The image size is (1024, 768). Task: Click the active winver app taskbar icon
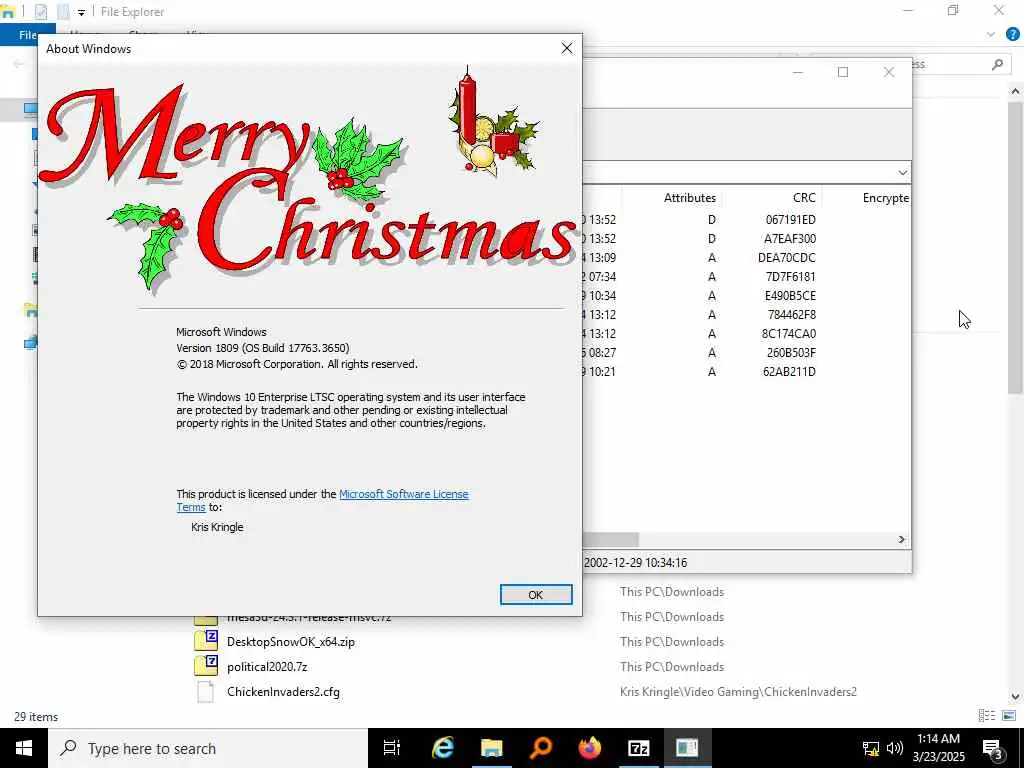click(687, 748)
